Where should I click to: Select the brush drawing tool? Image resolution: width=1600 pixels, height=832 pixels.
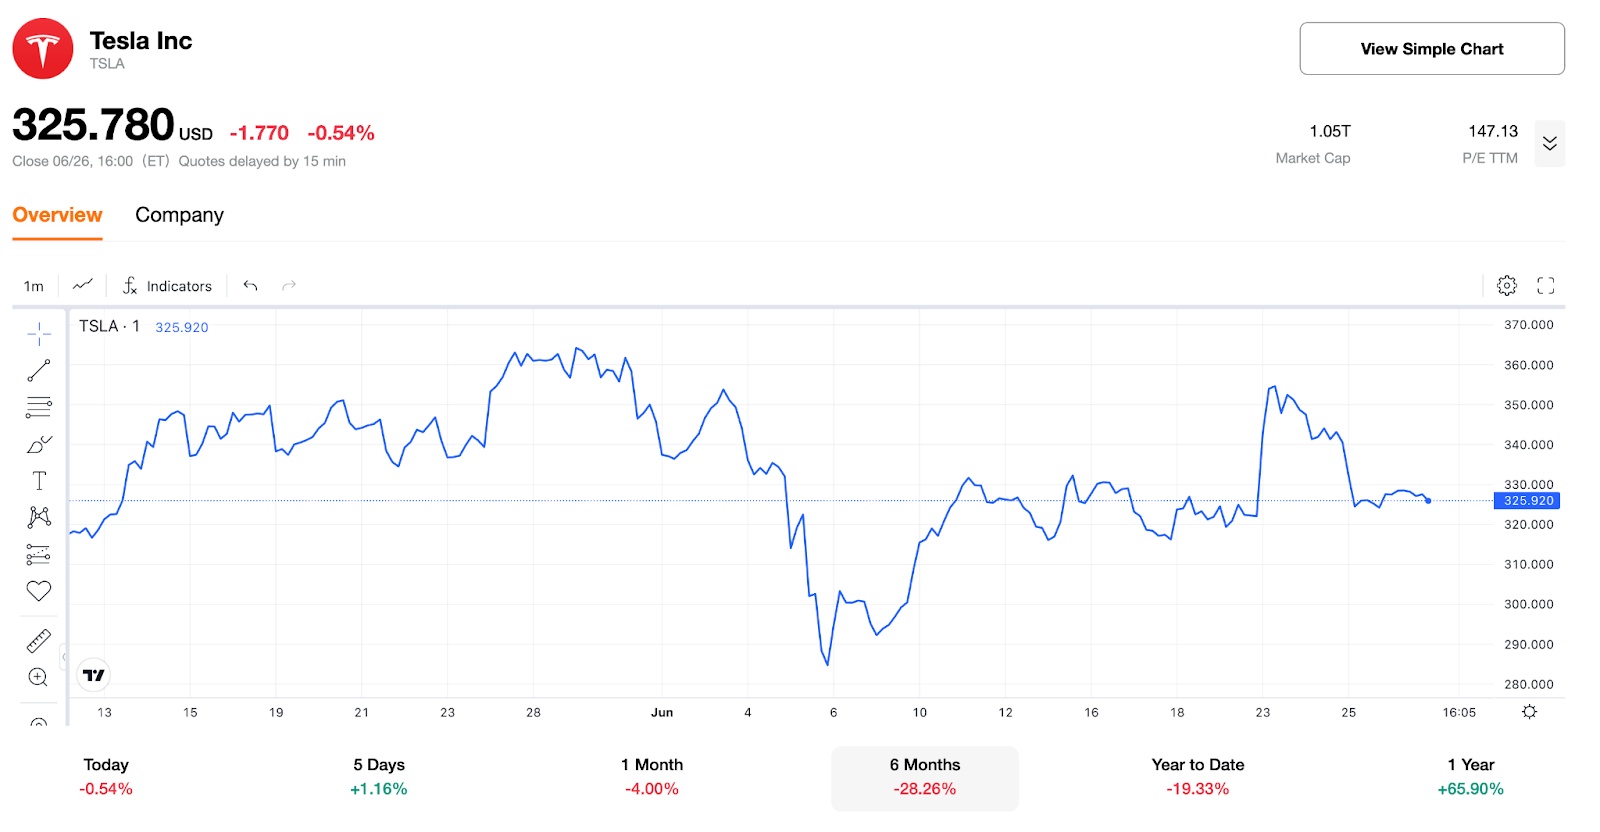(x=38, y=443)
